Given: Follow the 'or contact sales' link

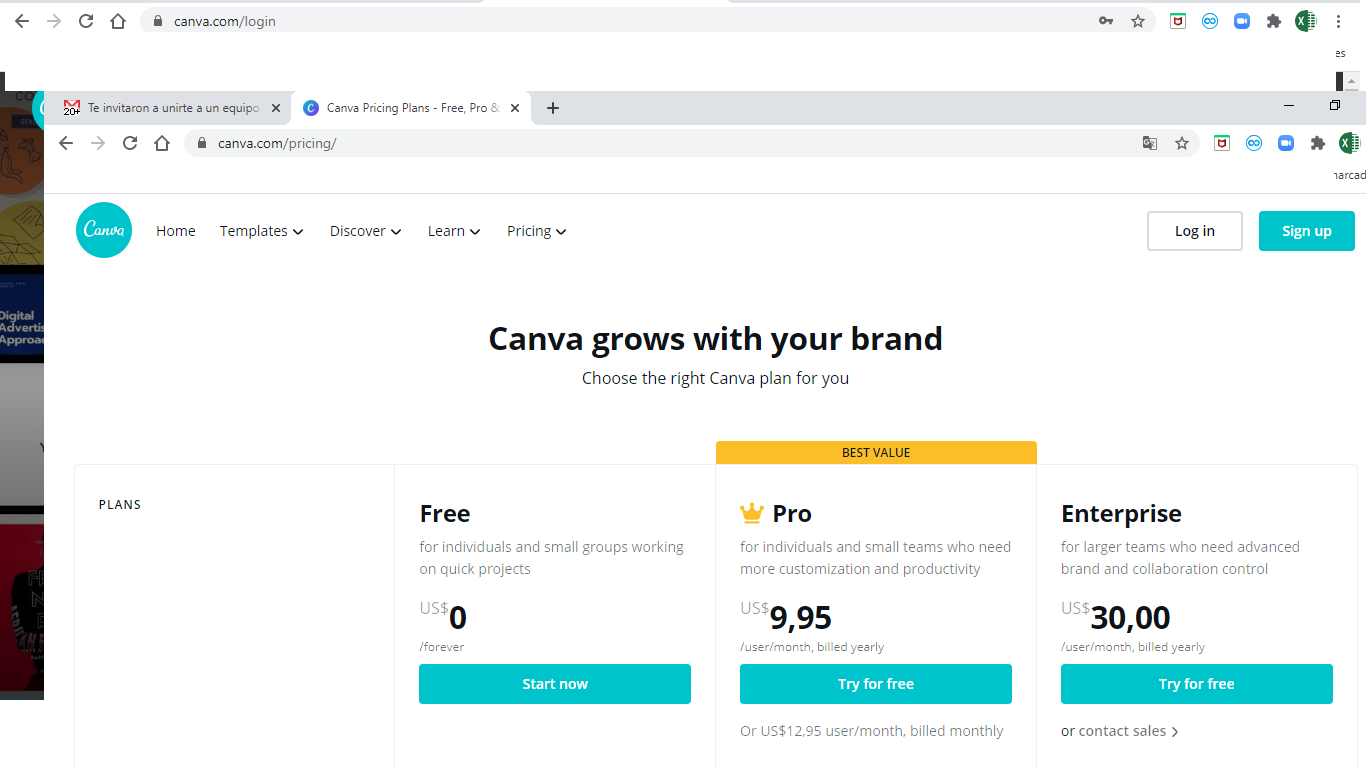Looking at the screenshot, I should tap(1120, 731).
